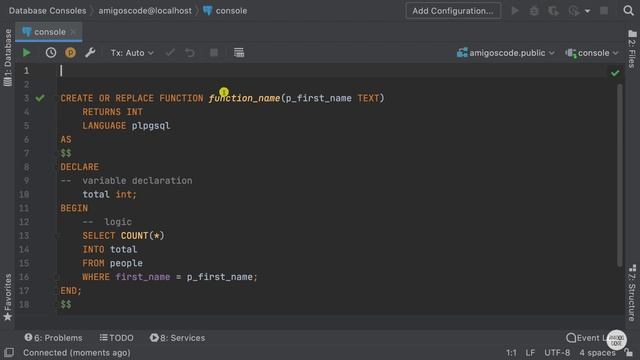This screenshot has width=640, height=360.
Task: Click the END; statement
Action: coord(71,291)
